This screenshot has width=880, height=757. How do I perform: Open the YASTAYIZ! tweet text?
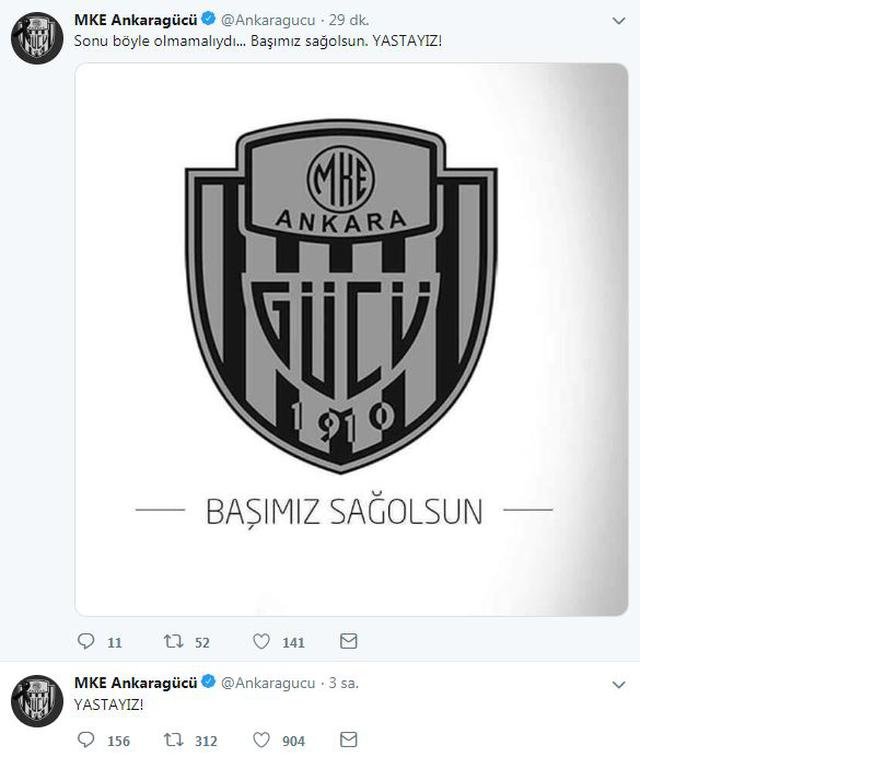109,704
